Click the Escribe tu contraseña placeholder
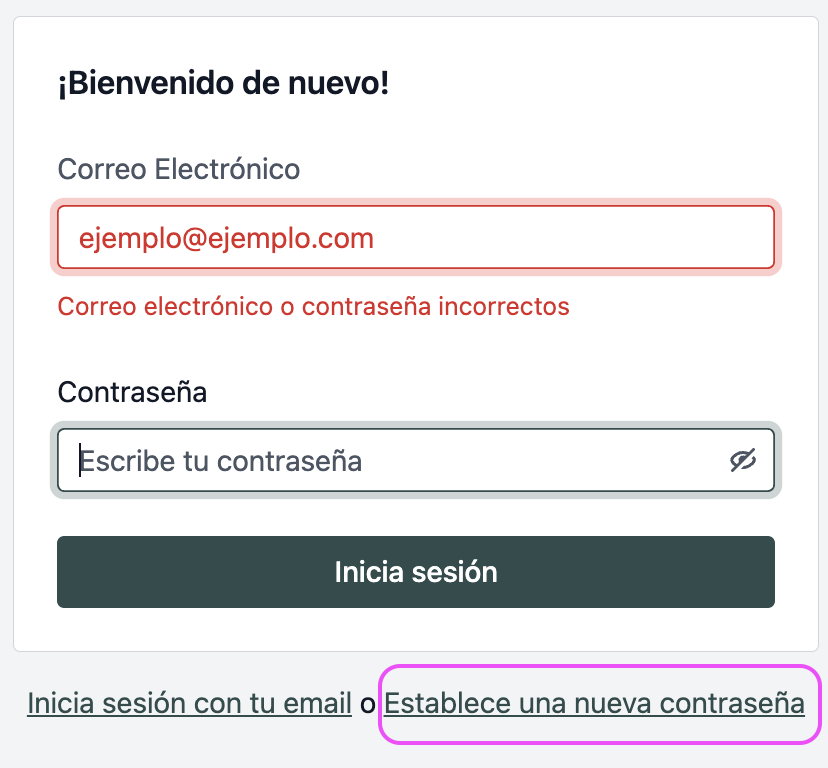The width and height of the screenshot is (828, 768). pyautogui.click(x=220, y=461)
